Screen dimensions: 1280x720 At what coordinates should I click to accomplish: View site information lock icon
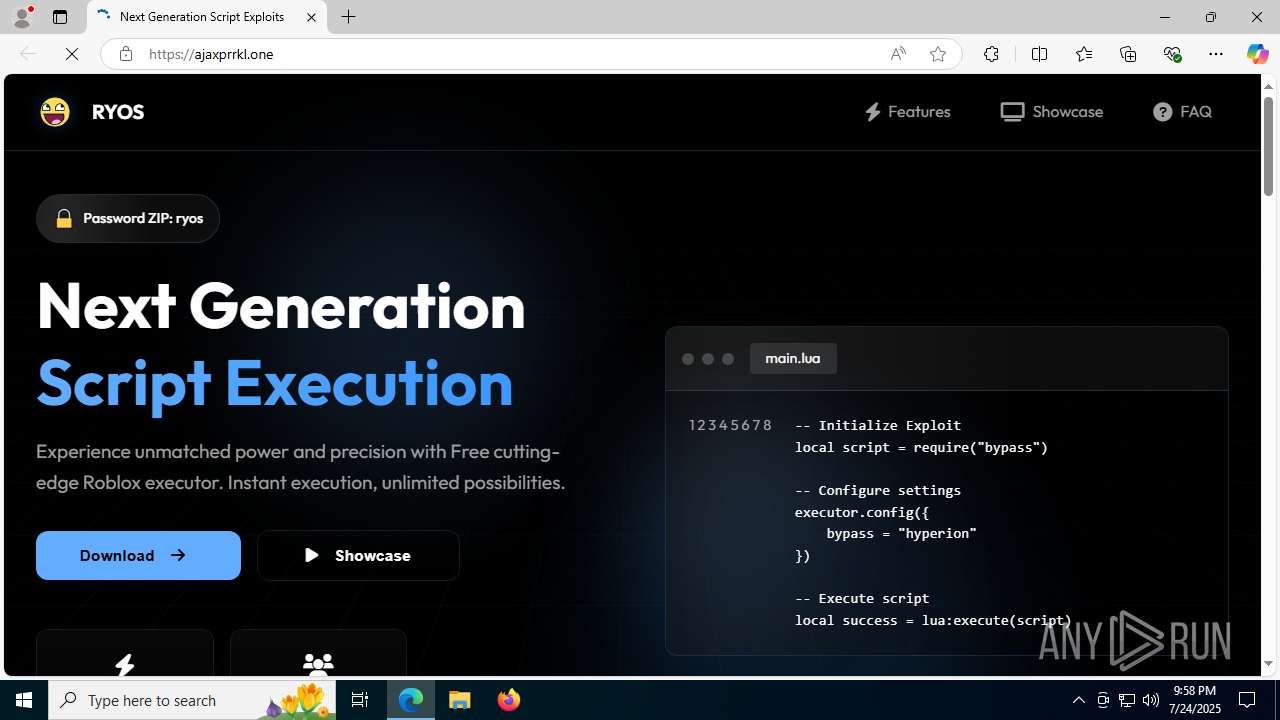click(125, 54)
